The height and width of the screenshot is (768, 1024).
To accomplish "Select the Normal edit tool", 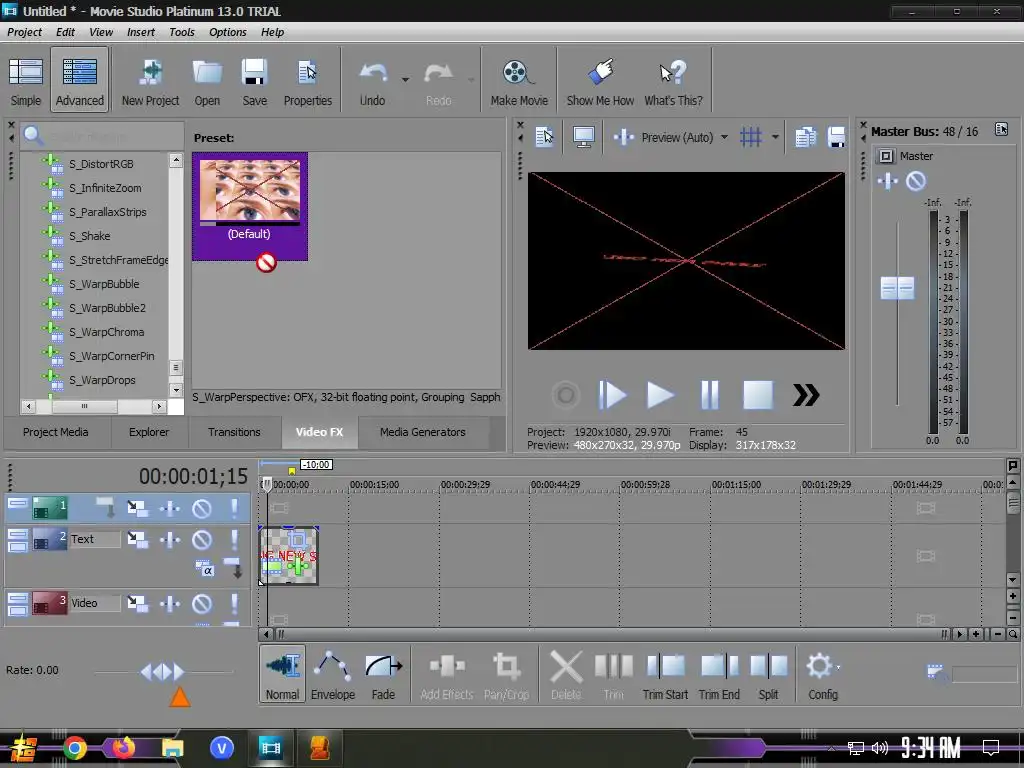I will 282,673.
